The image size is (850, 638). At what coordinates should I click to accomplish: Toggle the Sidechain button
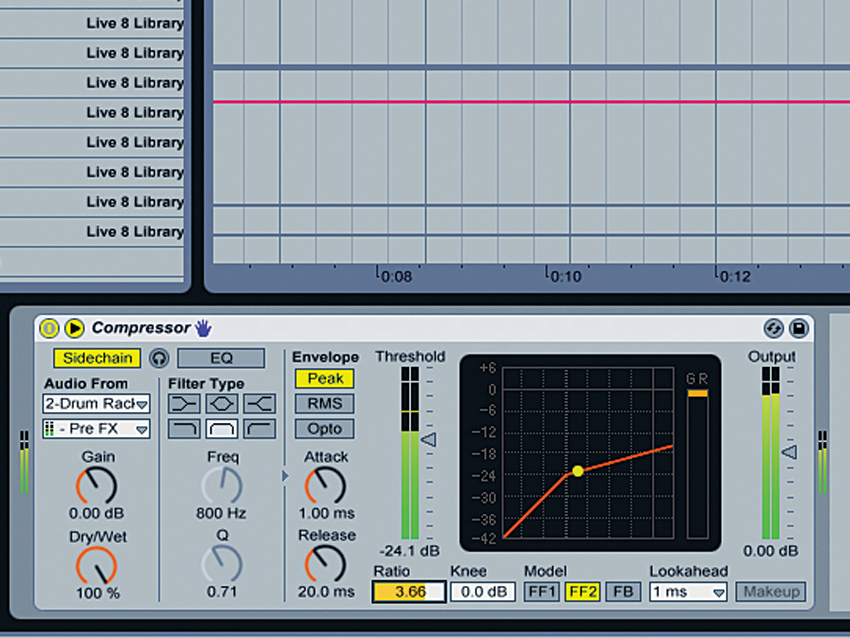tap(97, 358)
